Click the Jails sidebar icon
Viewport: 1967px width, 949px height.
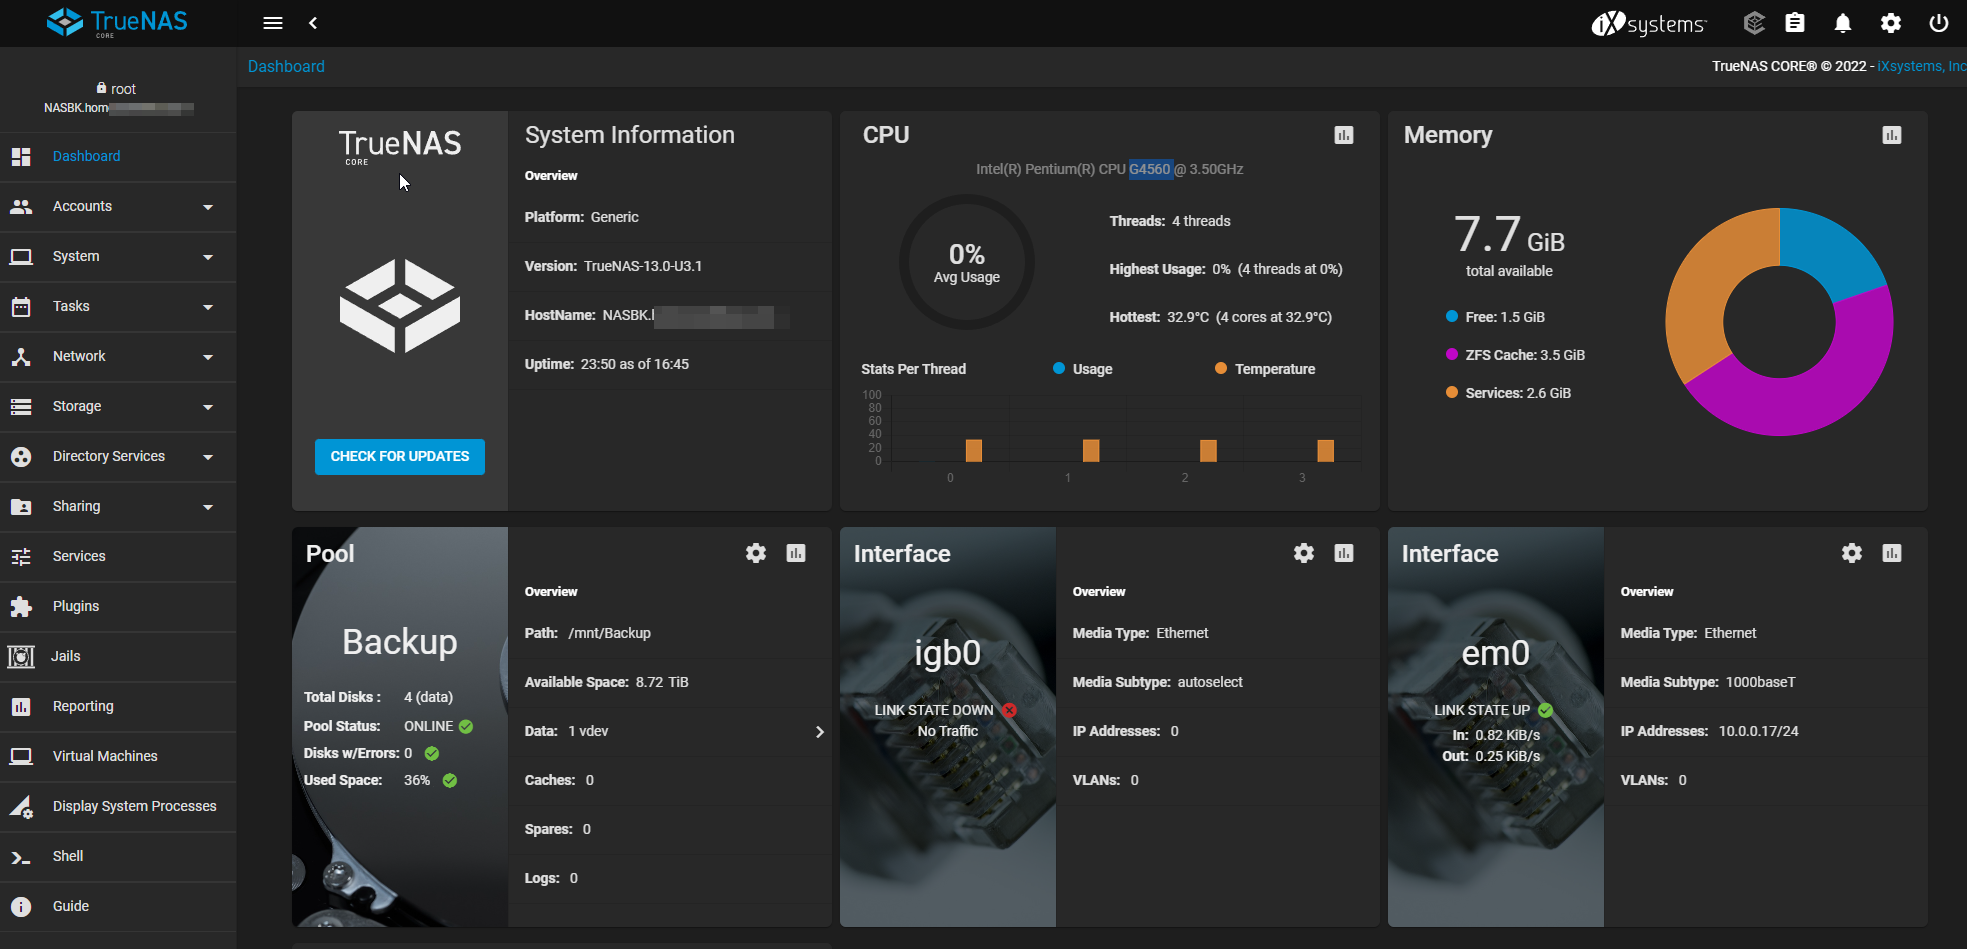(21, 657)
